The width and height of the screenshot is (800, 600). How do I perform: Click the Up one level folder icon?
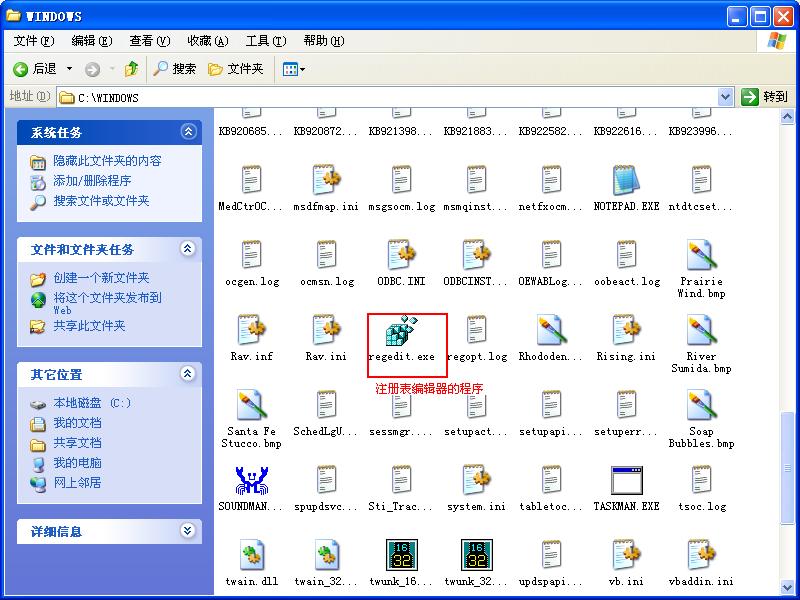(131, 69)
